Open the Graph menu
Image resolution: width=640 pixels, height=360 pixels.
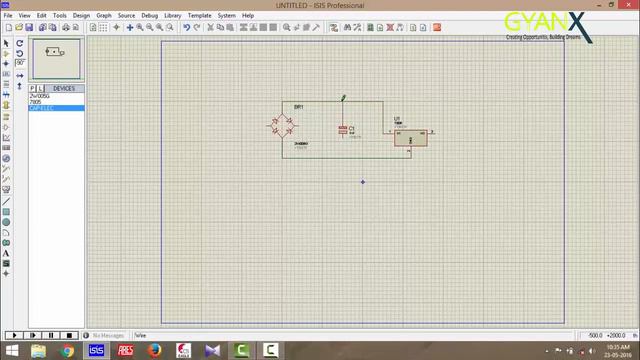point(104,16)
